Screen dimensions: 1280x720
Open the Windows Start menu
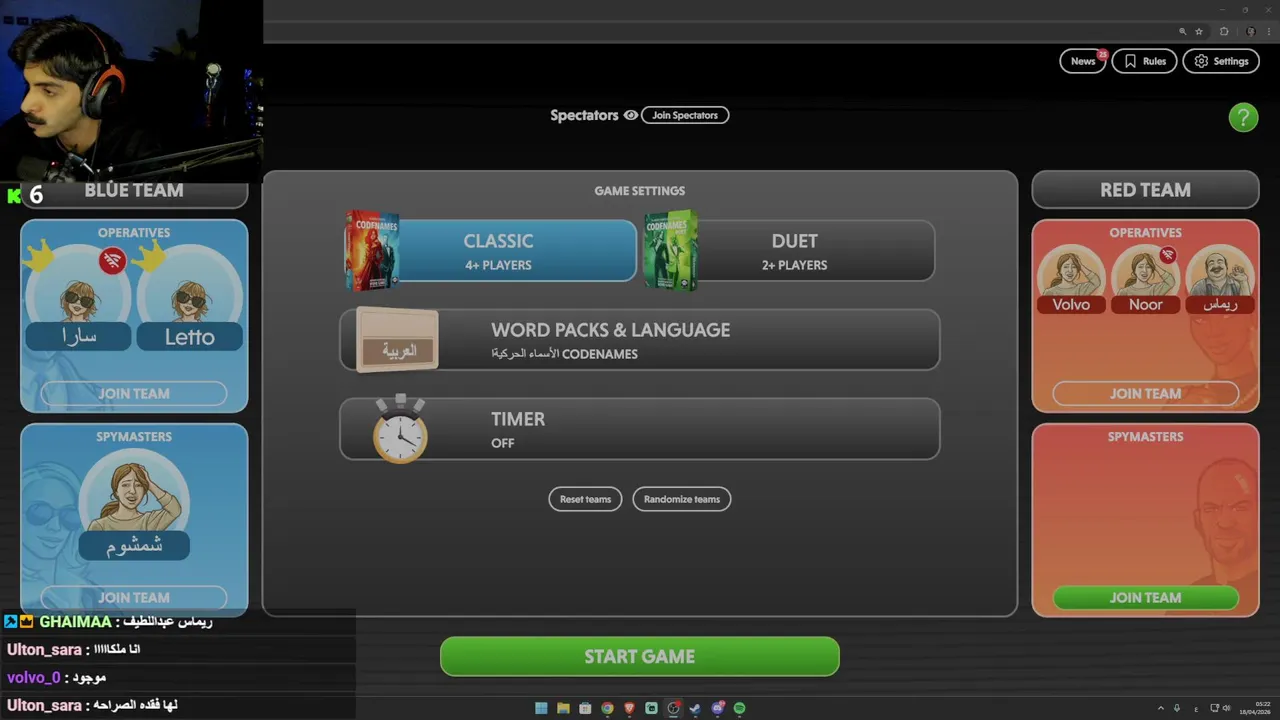tap(541, 708)
